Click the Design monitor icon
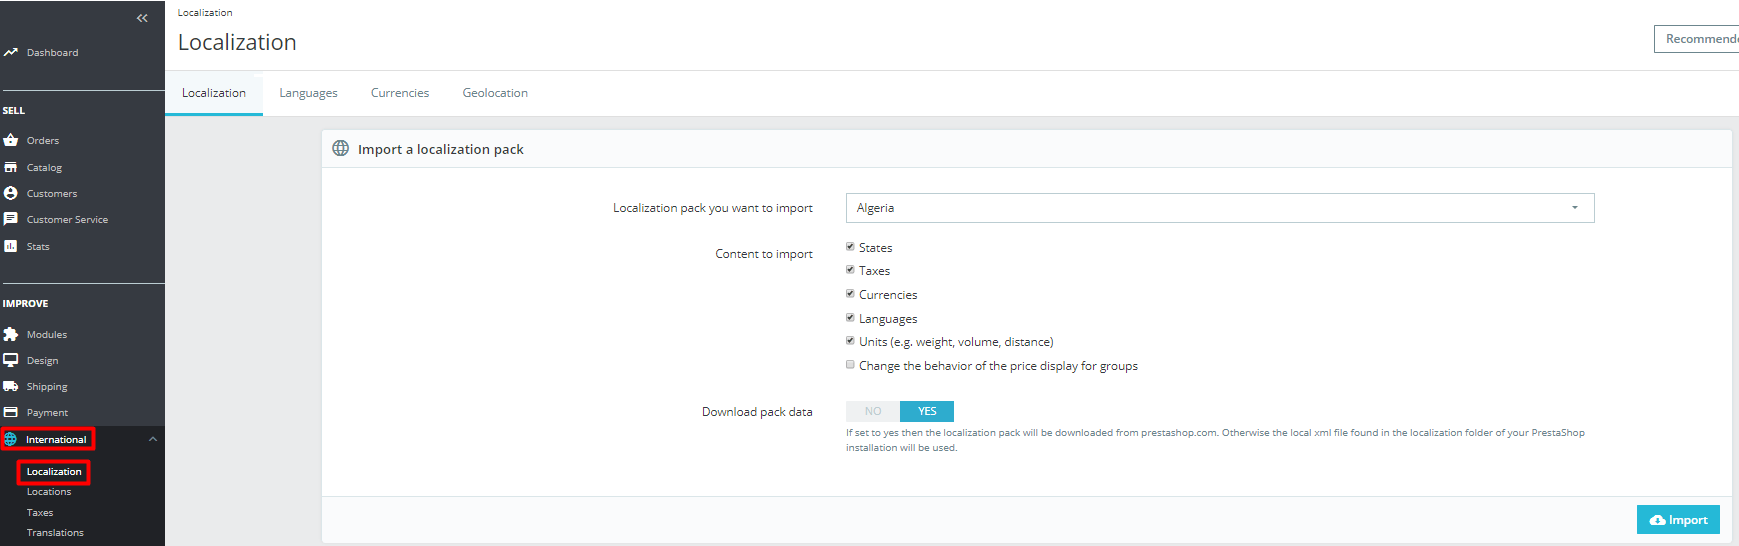The image size is (1739, 546). click(x=10, y=360)
